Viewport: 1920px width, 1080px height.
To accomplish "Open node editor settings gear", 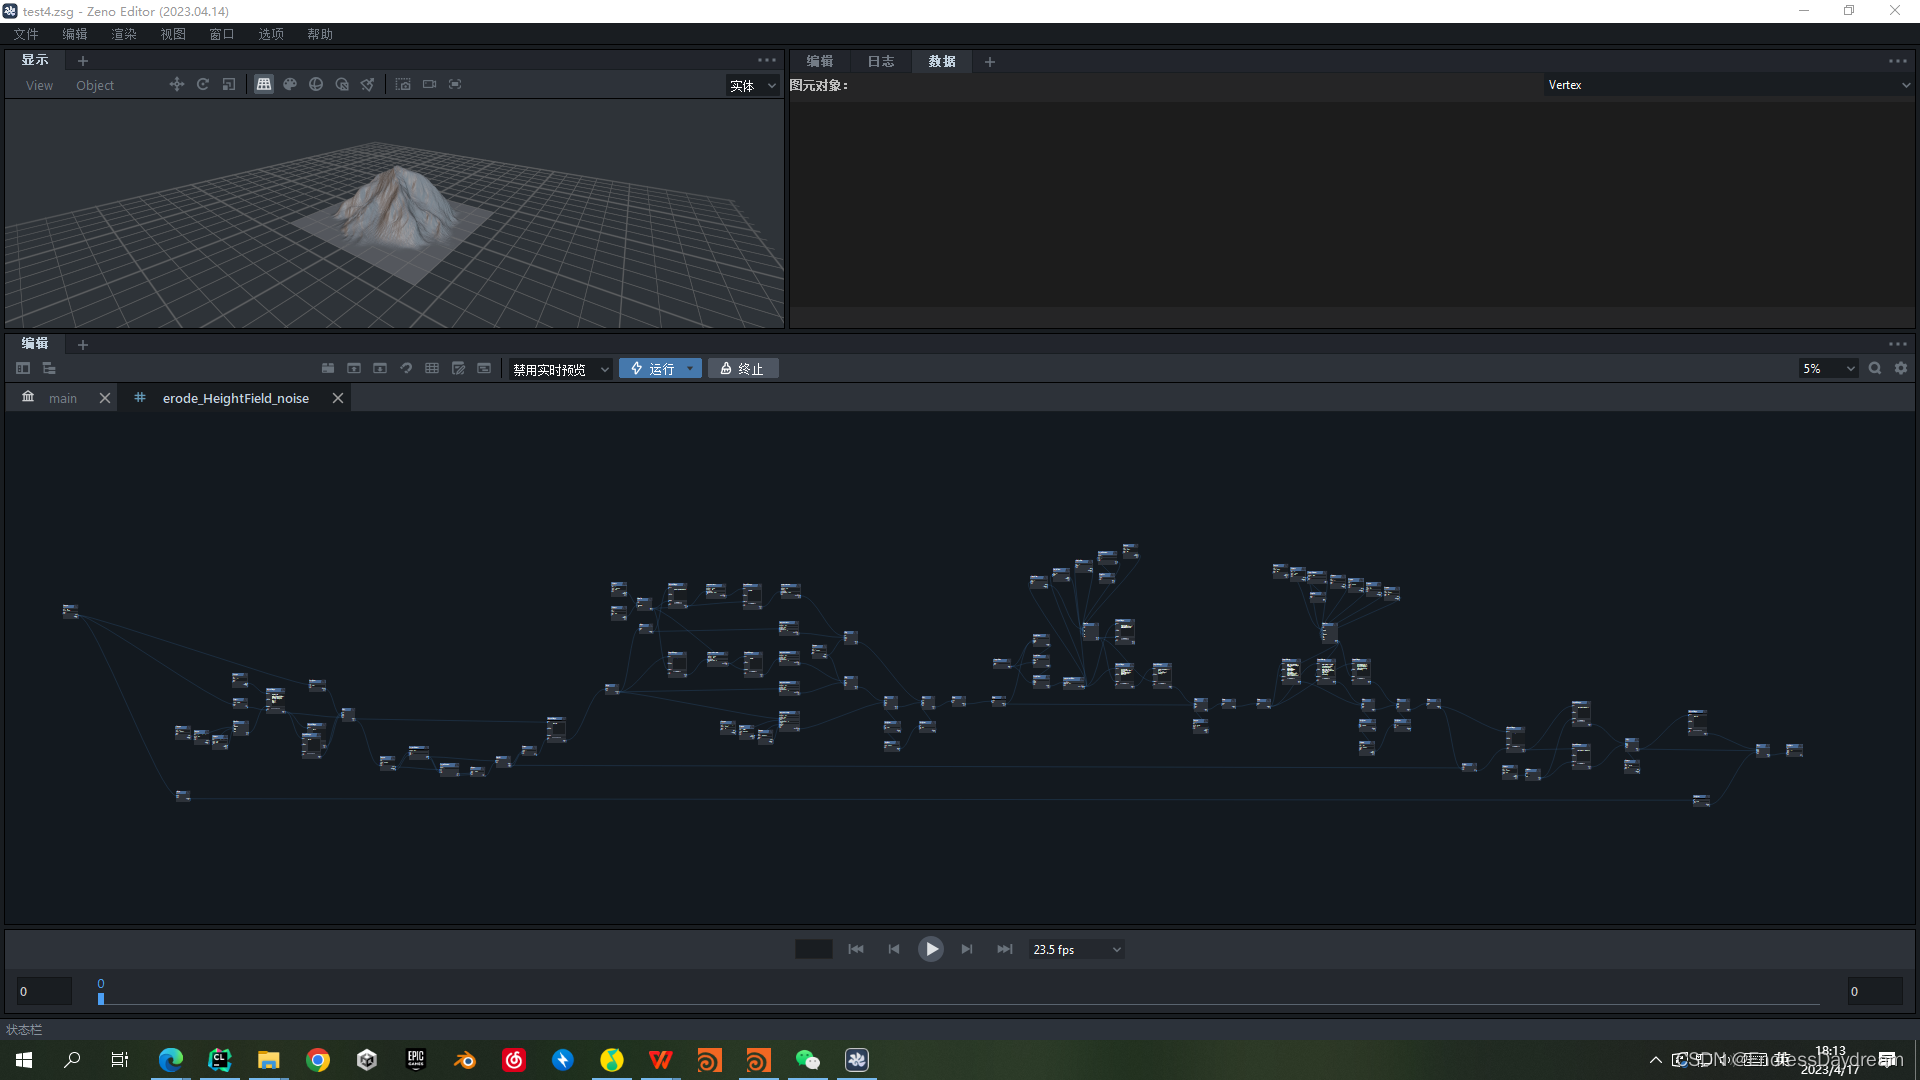I will tap(1901, 369).
